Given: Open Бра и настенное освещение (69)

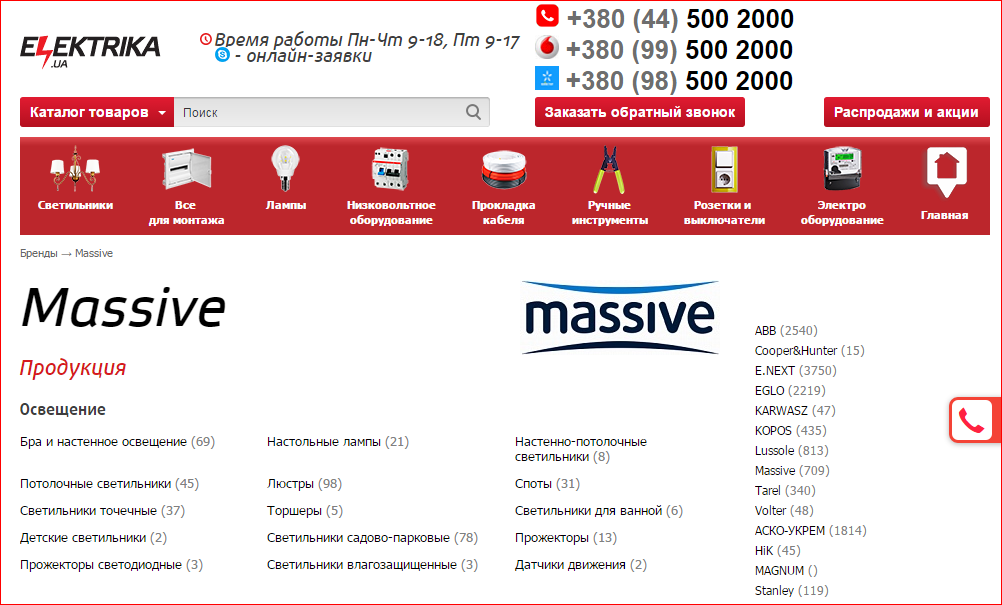Looking at the screenshot, I should coord(118,442).
